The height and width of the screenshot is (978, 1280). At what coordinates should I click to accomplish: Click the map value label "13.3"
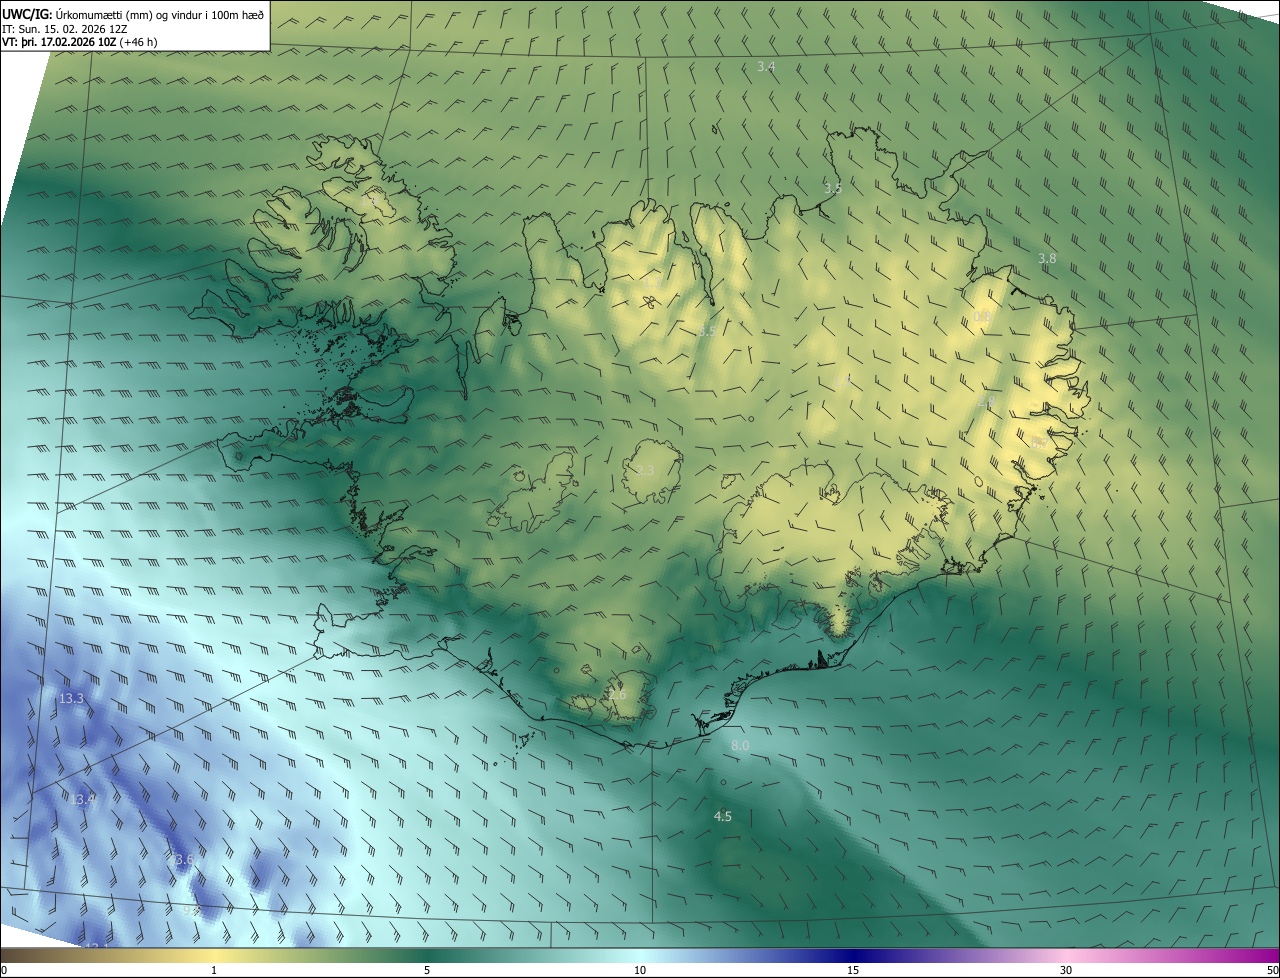pos(72,698)
